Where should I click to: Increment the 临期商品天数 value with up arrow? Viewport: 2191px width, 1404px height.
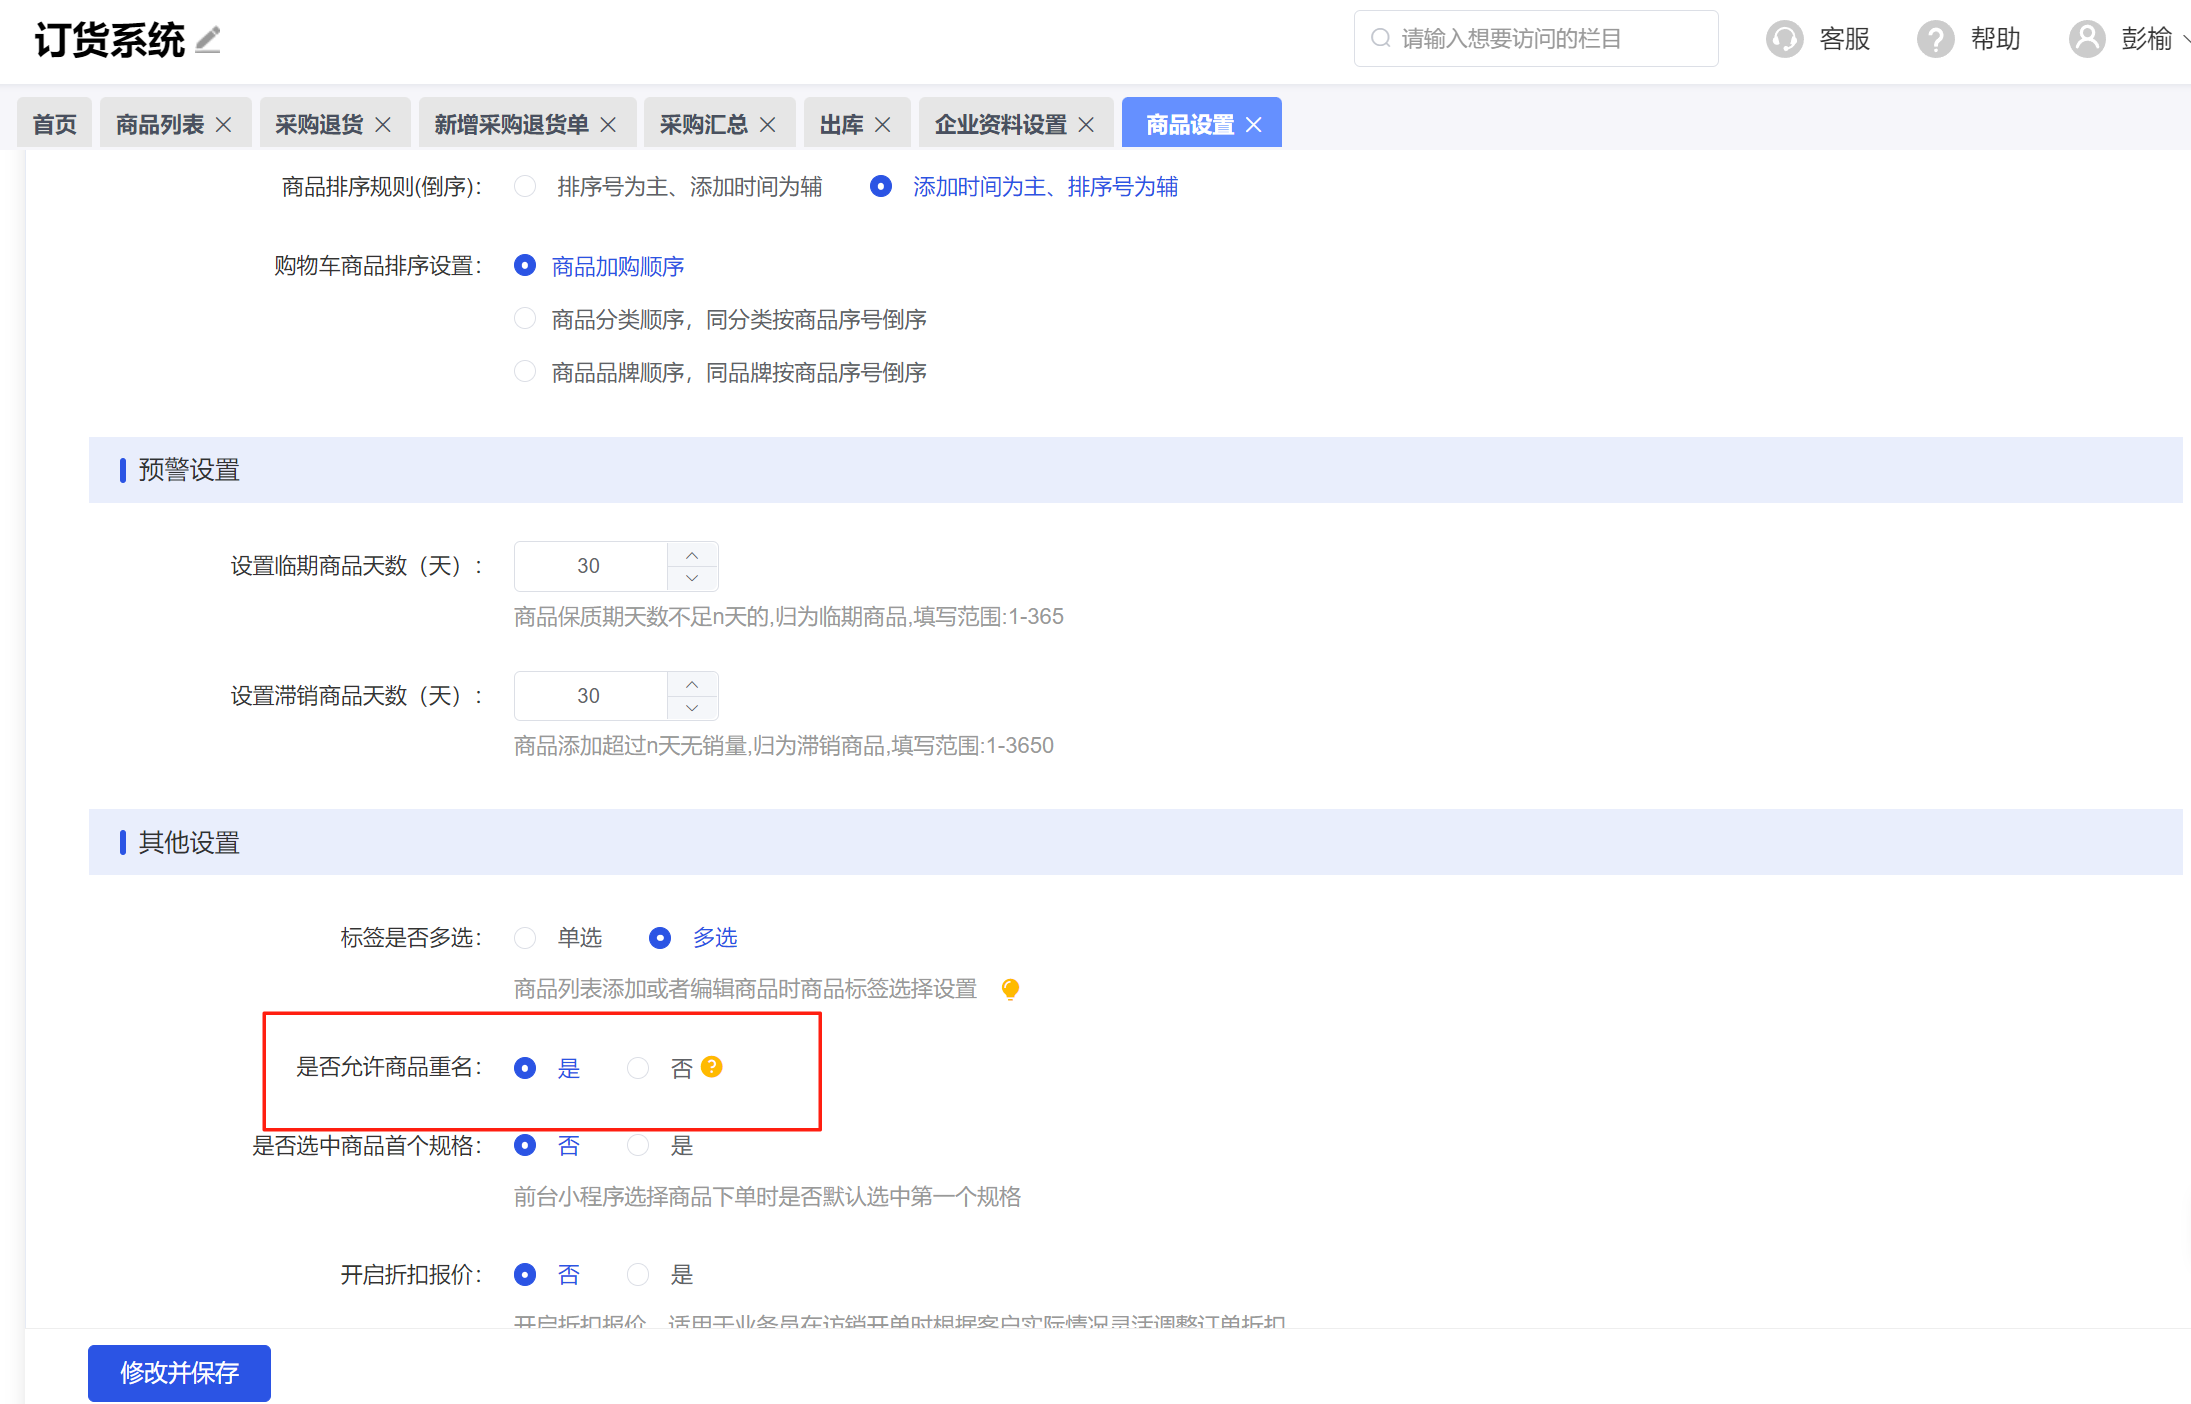pyautogui.click(x=692, y=553)
